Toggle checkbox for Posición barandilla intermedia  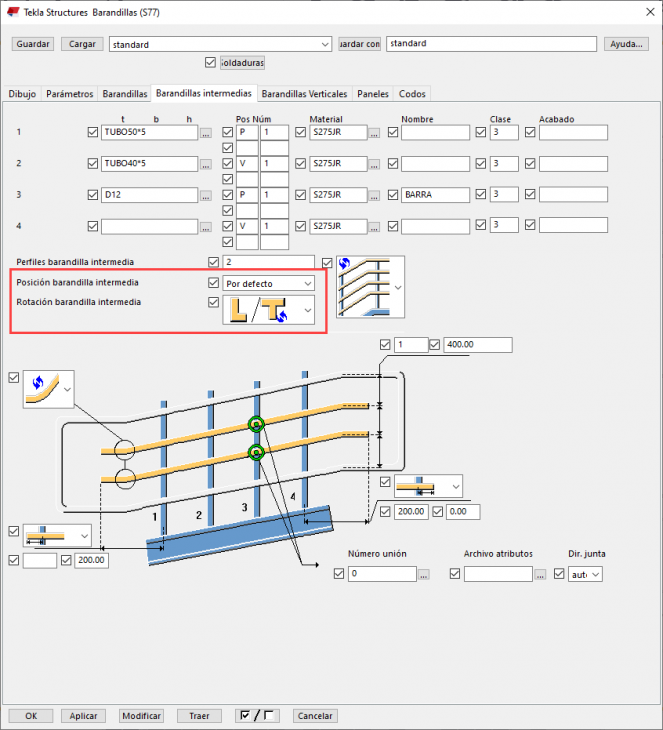(214, 283)
